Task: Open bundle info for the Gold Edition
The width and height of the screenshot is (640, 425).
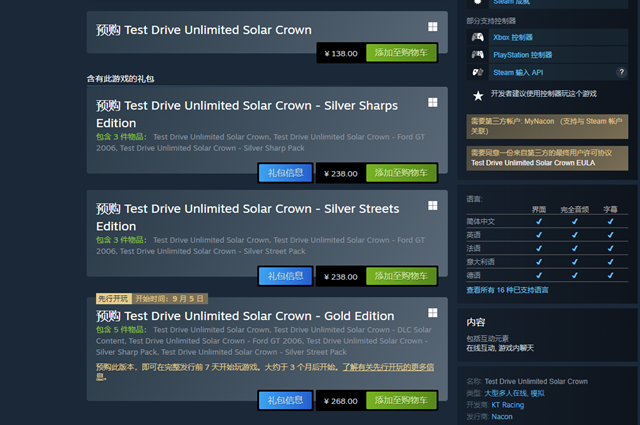Action: click(285, 401)
